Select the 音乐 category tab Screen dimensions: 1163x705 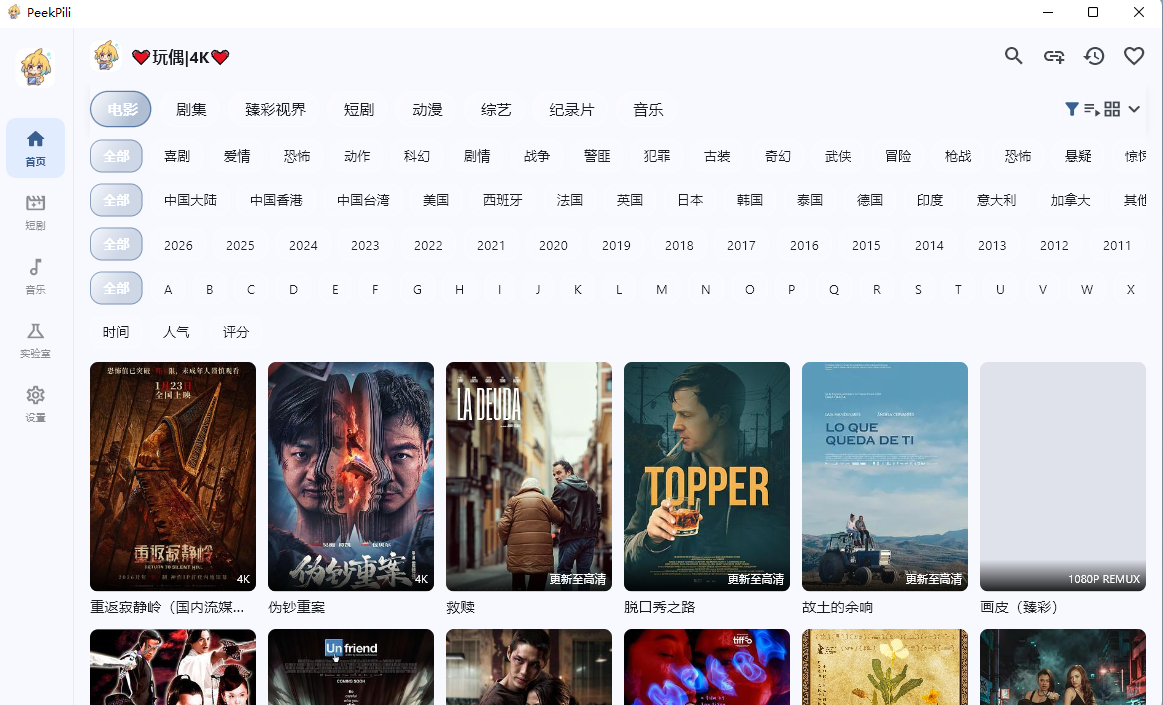coord(648,110)
